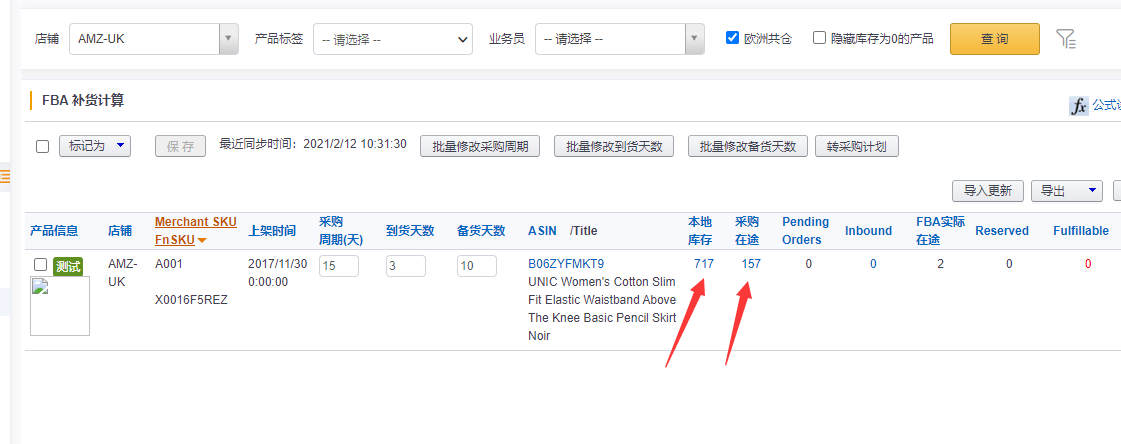Click the sort arrow beside FnSKU
This screenshot has height=444, width=1121.
202,240
